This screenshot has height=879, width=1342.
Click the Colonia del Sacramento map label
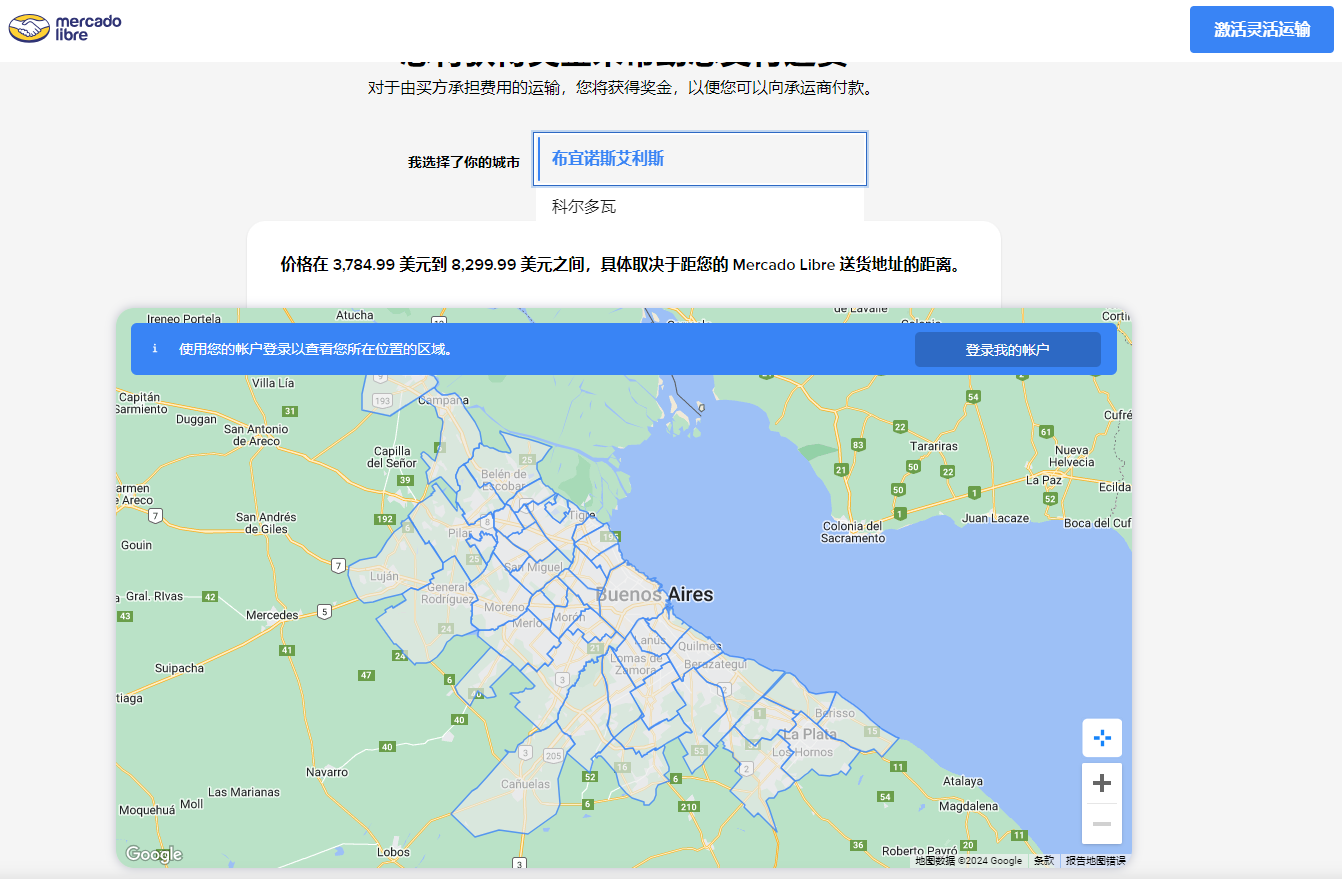click(x=853, y=532)
